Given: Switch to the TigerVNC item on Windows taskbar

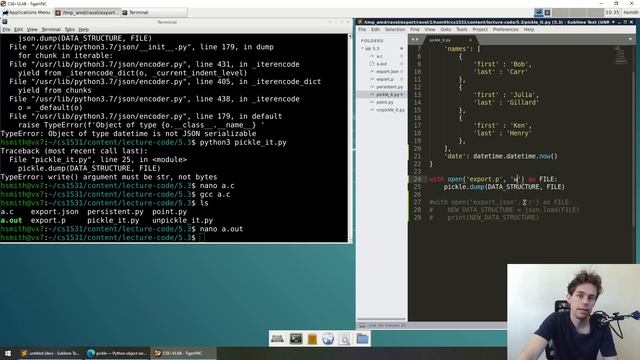Looking at the screenshot, I should [x=183, y=353].
